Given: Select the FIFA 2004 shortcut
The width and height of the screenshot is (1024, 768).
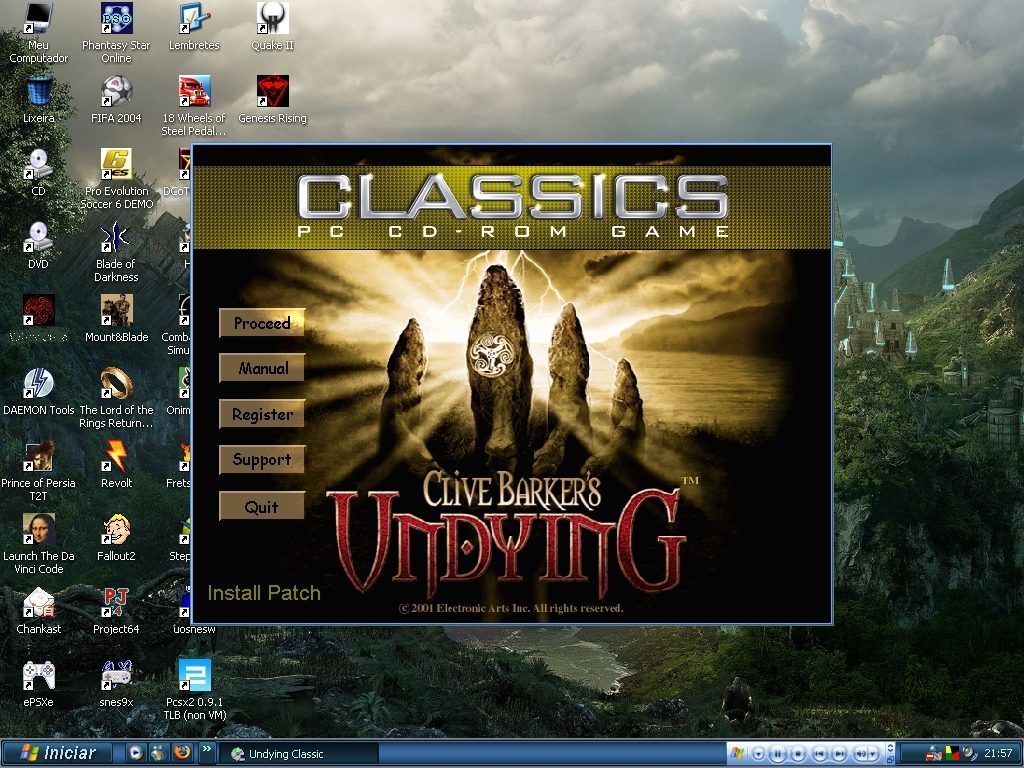Looking at the screenshot, I should [x=116, y=100].
